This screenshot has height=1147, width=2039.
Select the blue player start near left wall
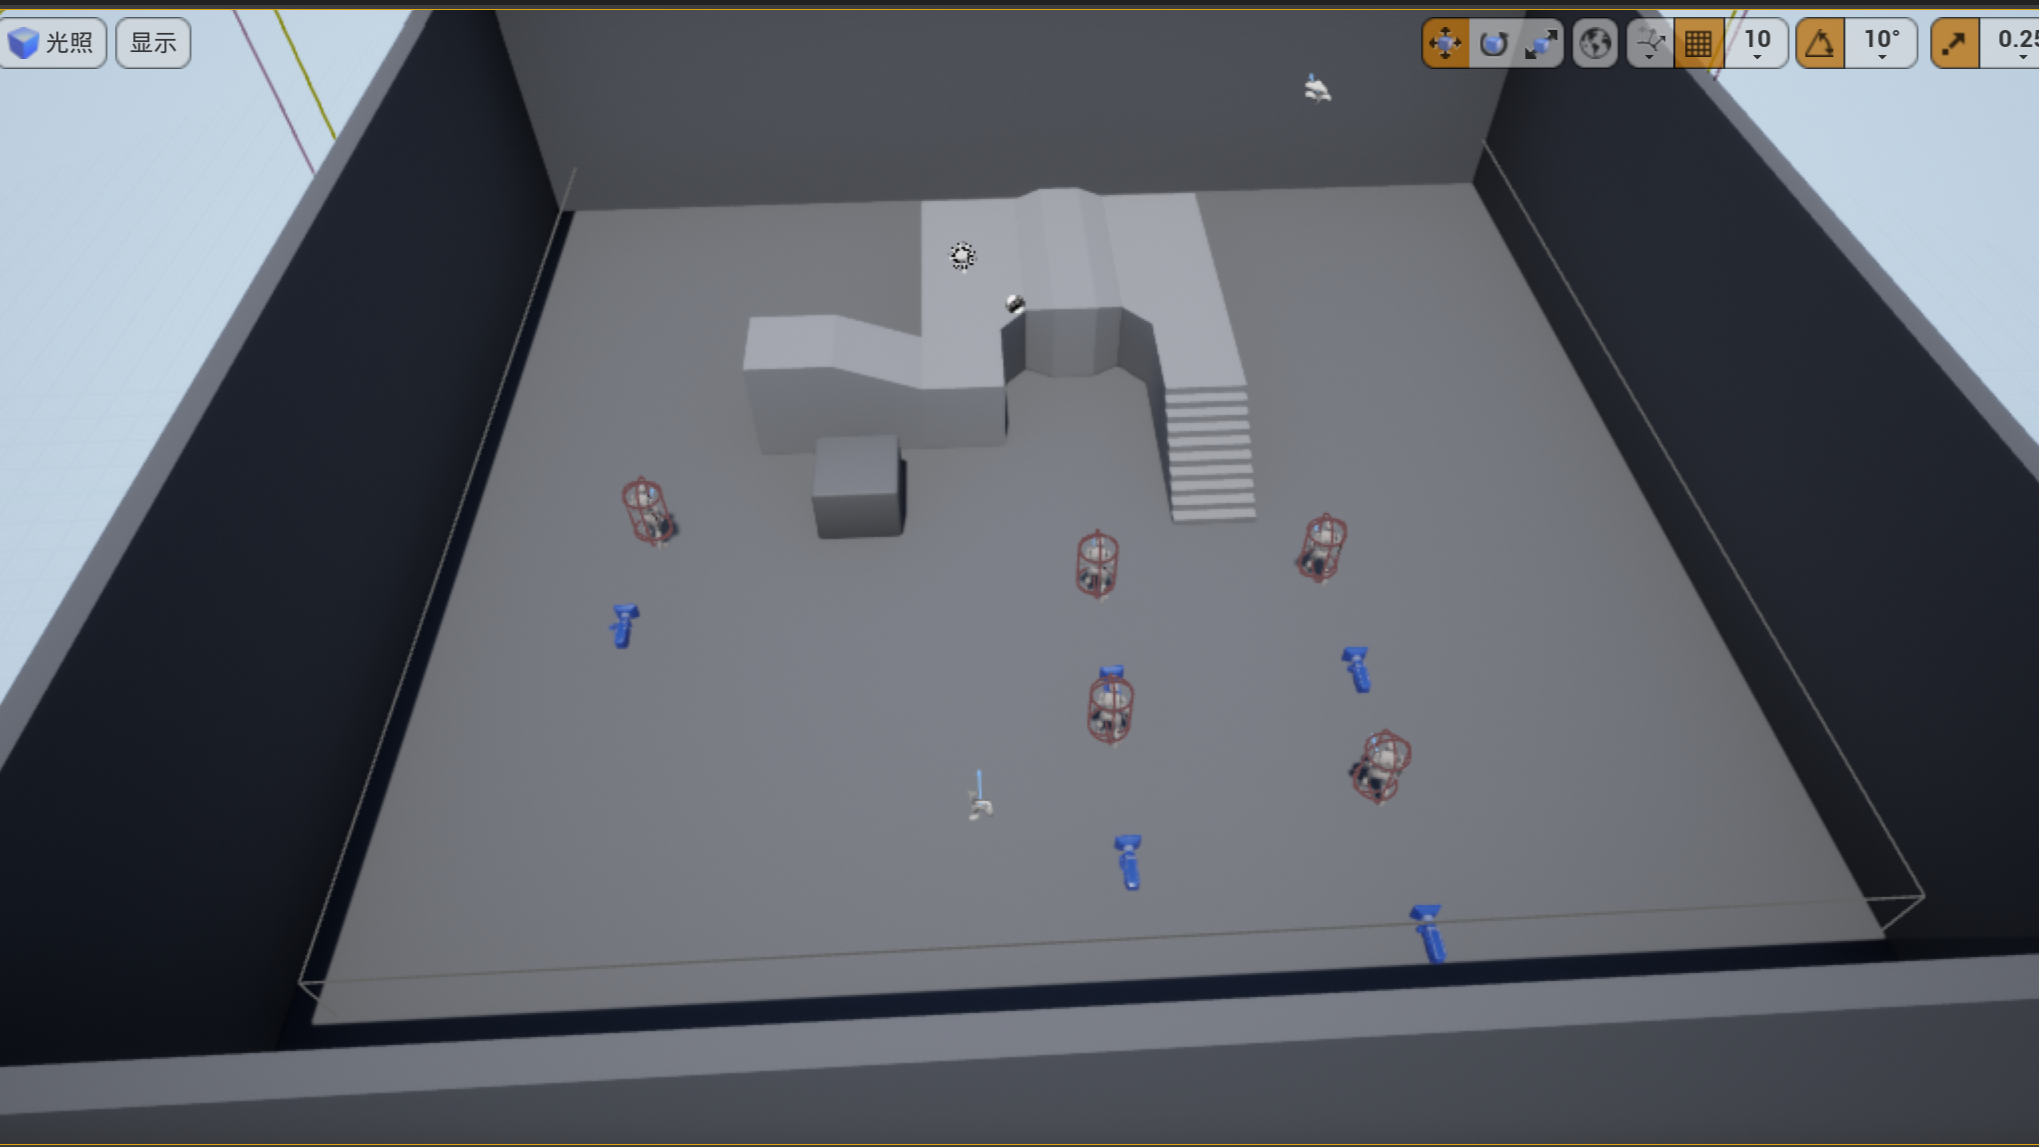point(624,626)
